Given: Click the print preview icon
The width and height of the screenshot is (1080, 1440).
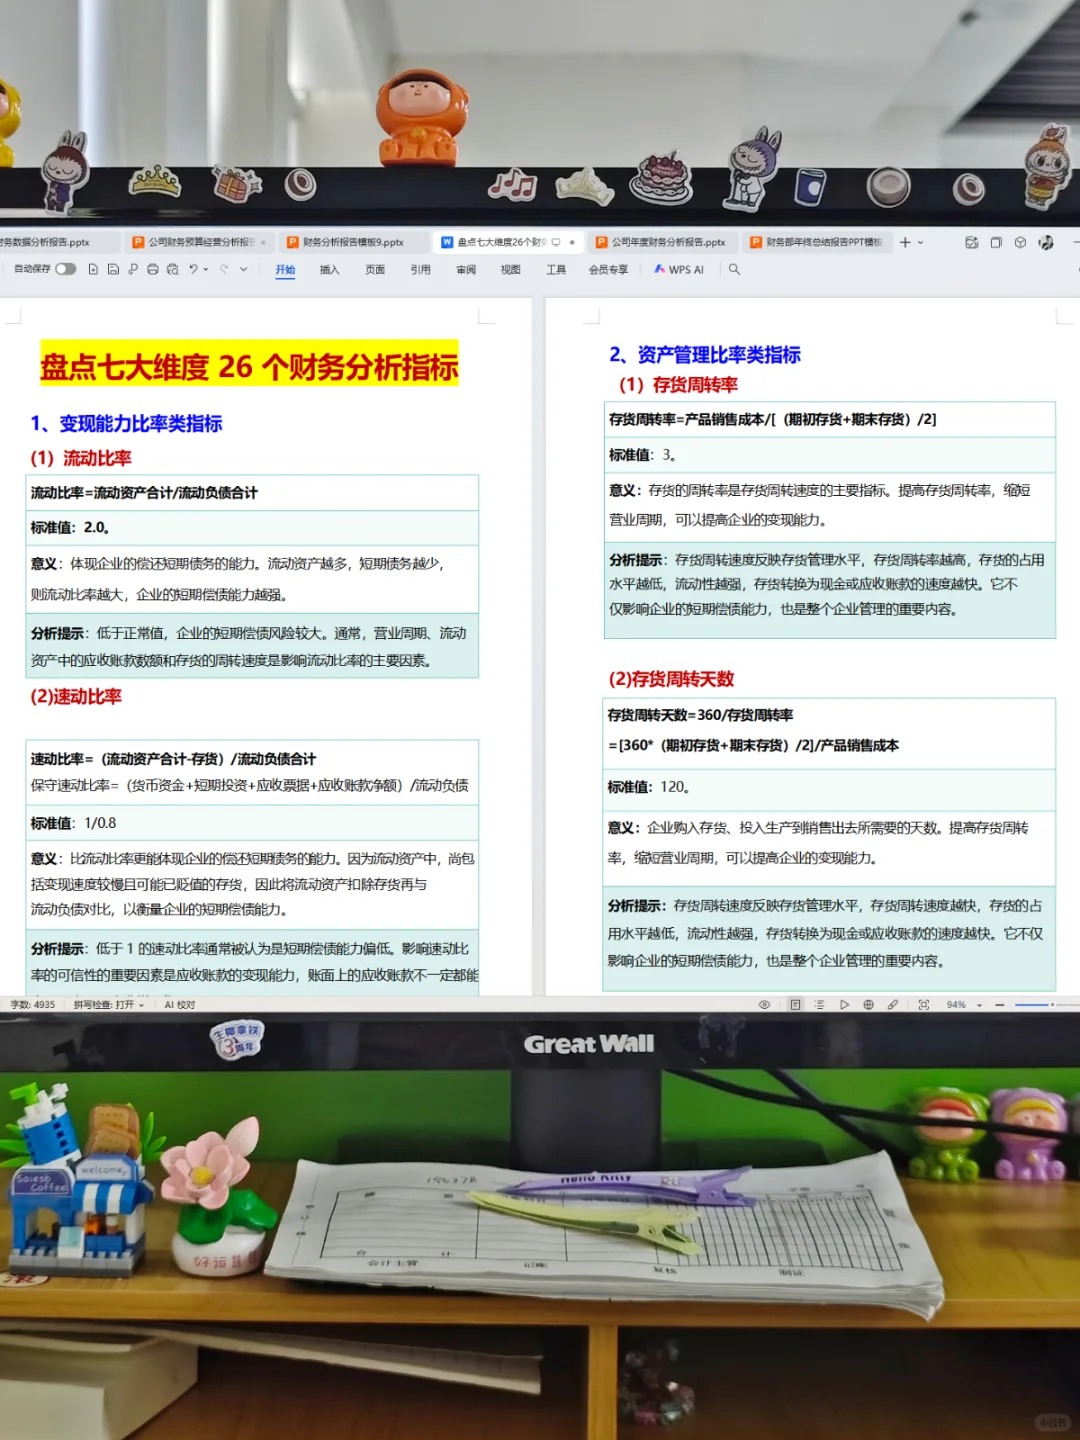Looking at the screenshot, I should click(173, 269).
